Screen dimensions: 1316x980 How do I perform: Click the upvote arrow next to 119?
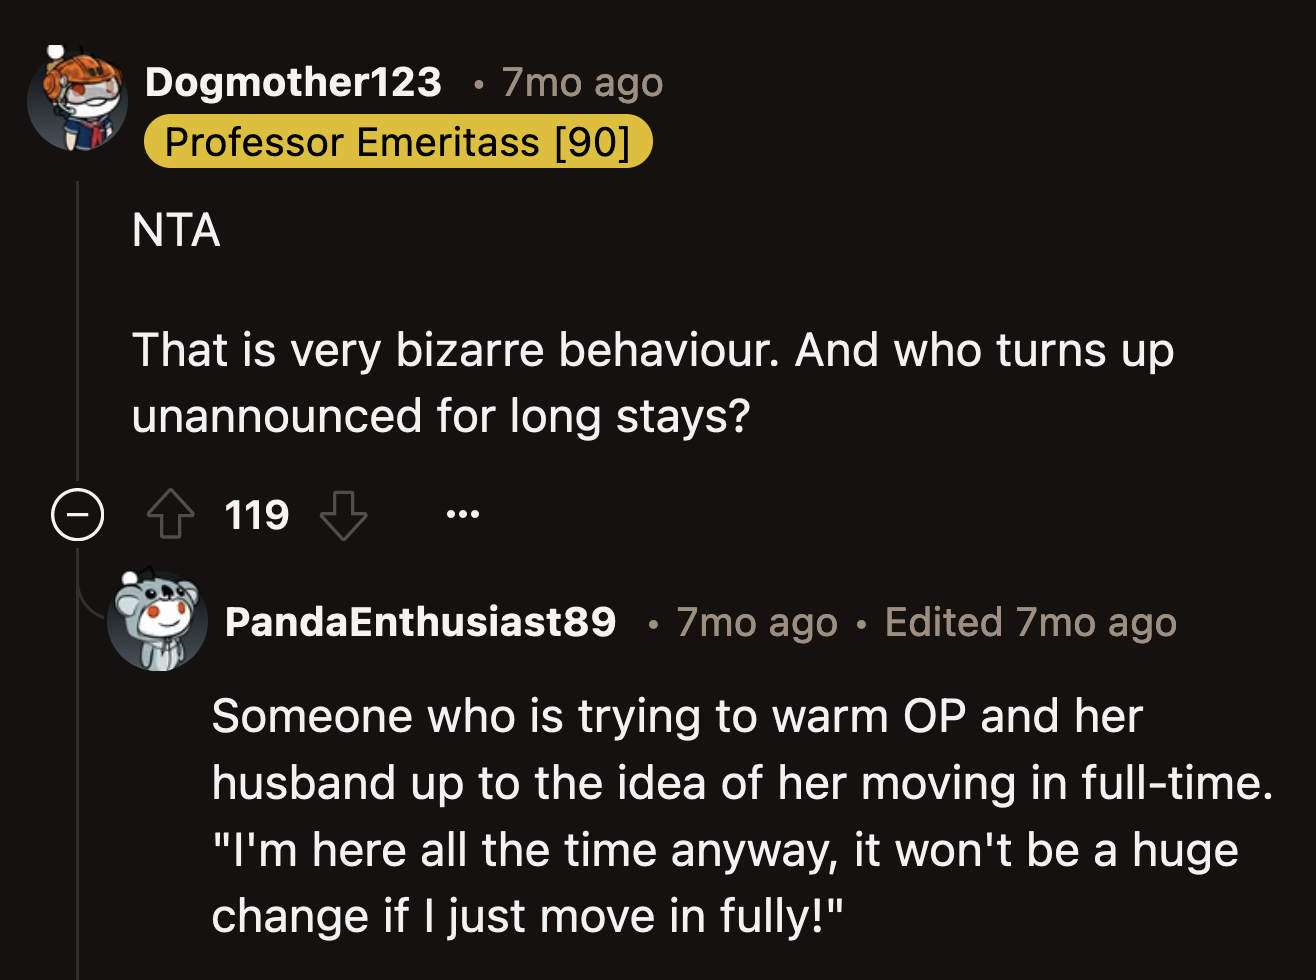[170, 514]
